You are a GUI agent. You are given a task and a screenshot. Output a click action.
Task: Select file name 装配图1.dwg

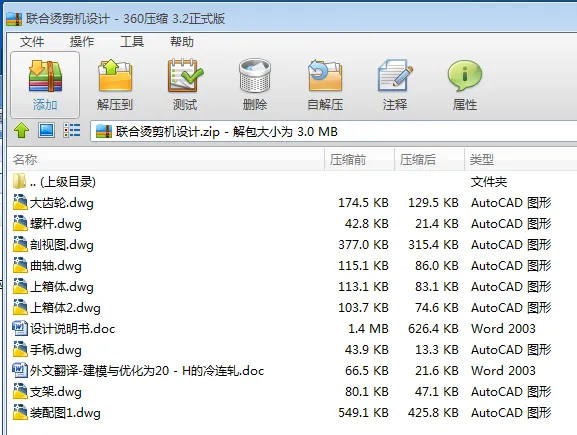pyautogui.click(x=65, y=413)
